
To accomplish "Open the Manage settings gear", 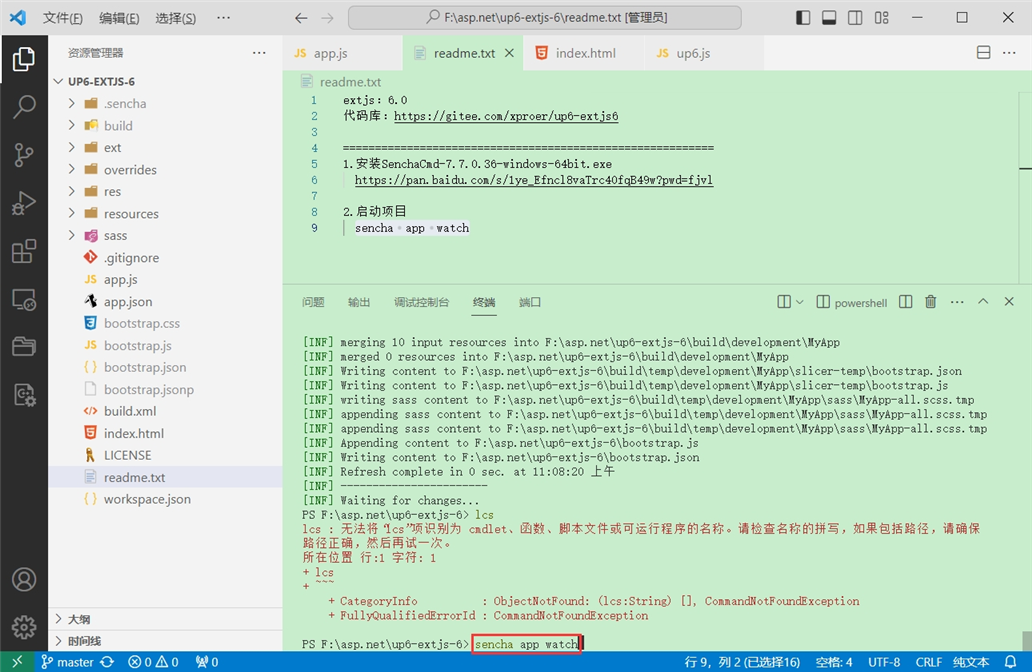I will 24,627.
